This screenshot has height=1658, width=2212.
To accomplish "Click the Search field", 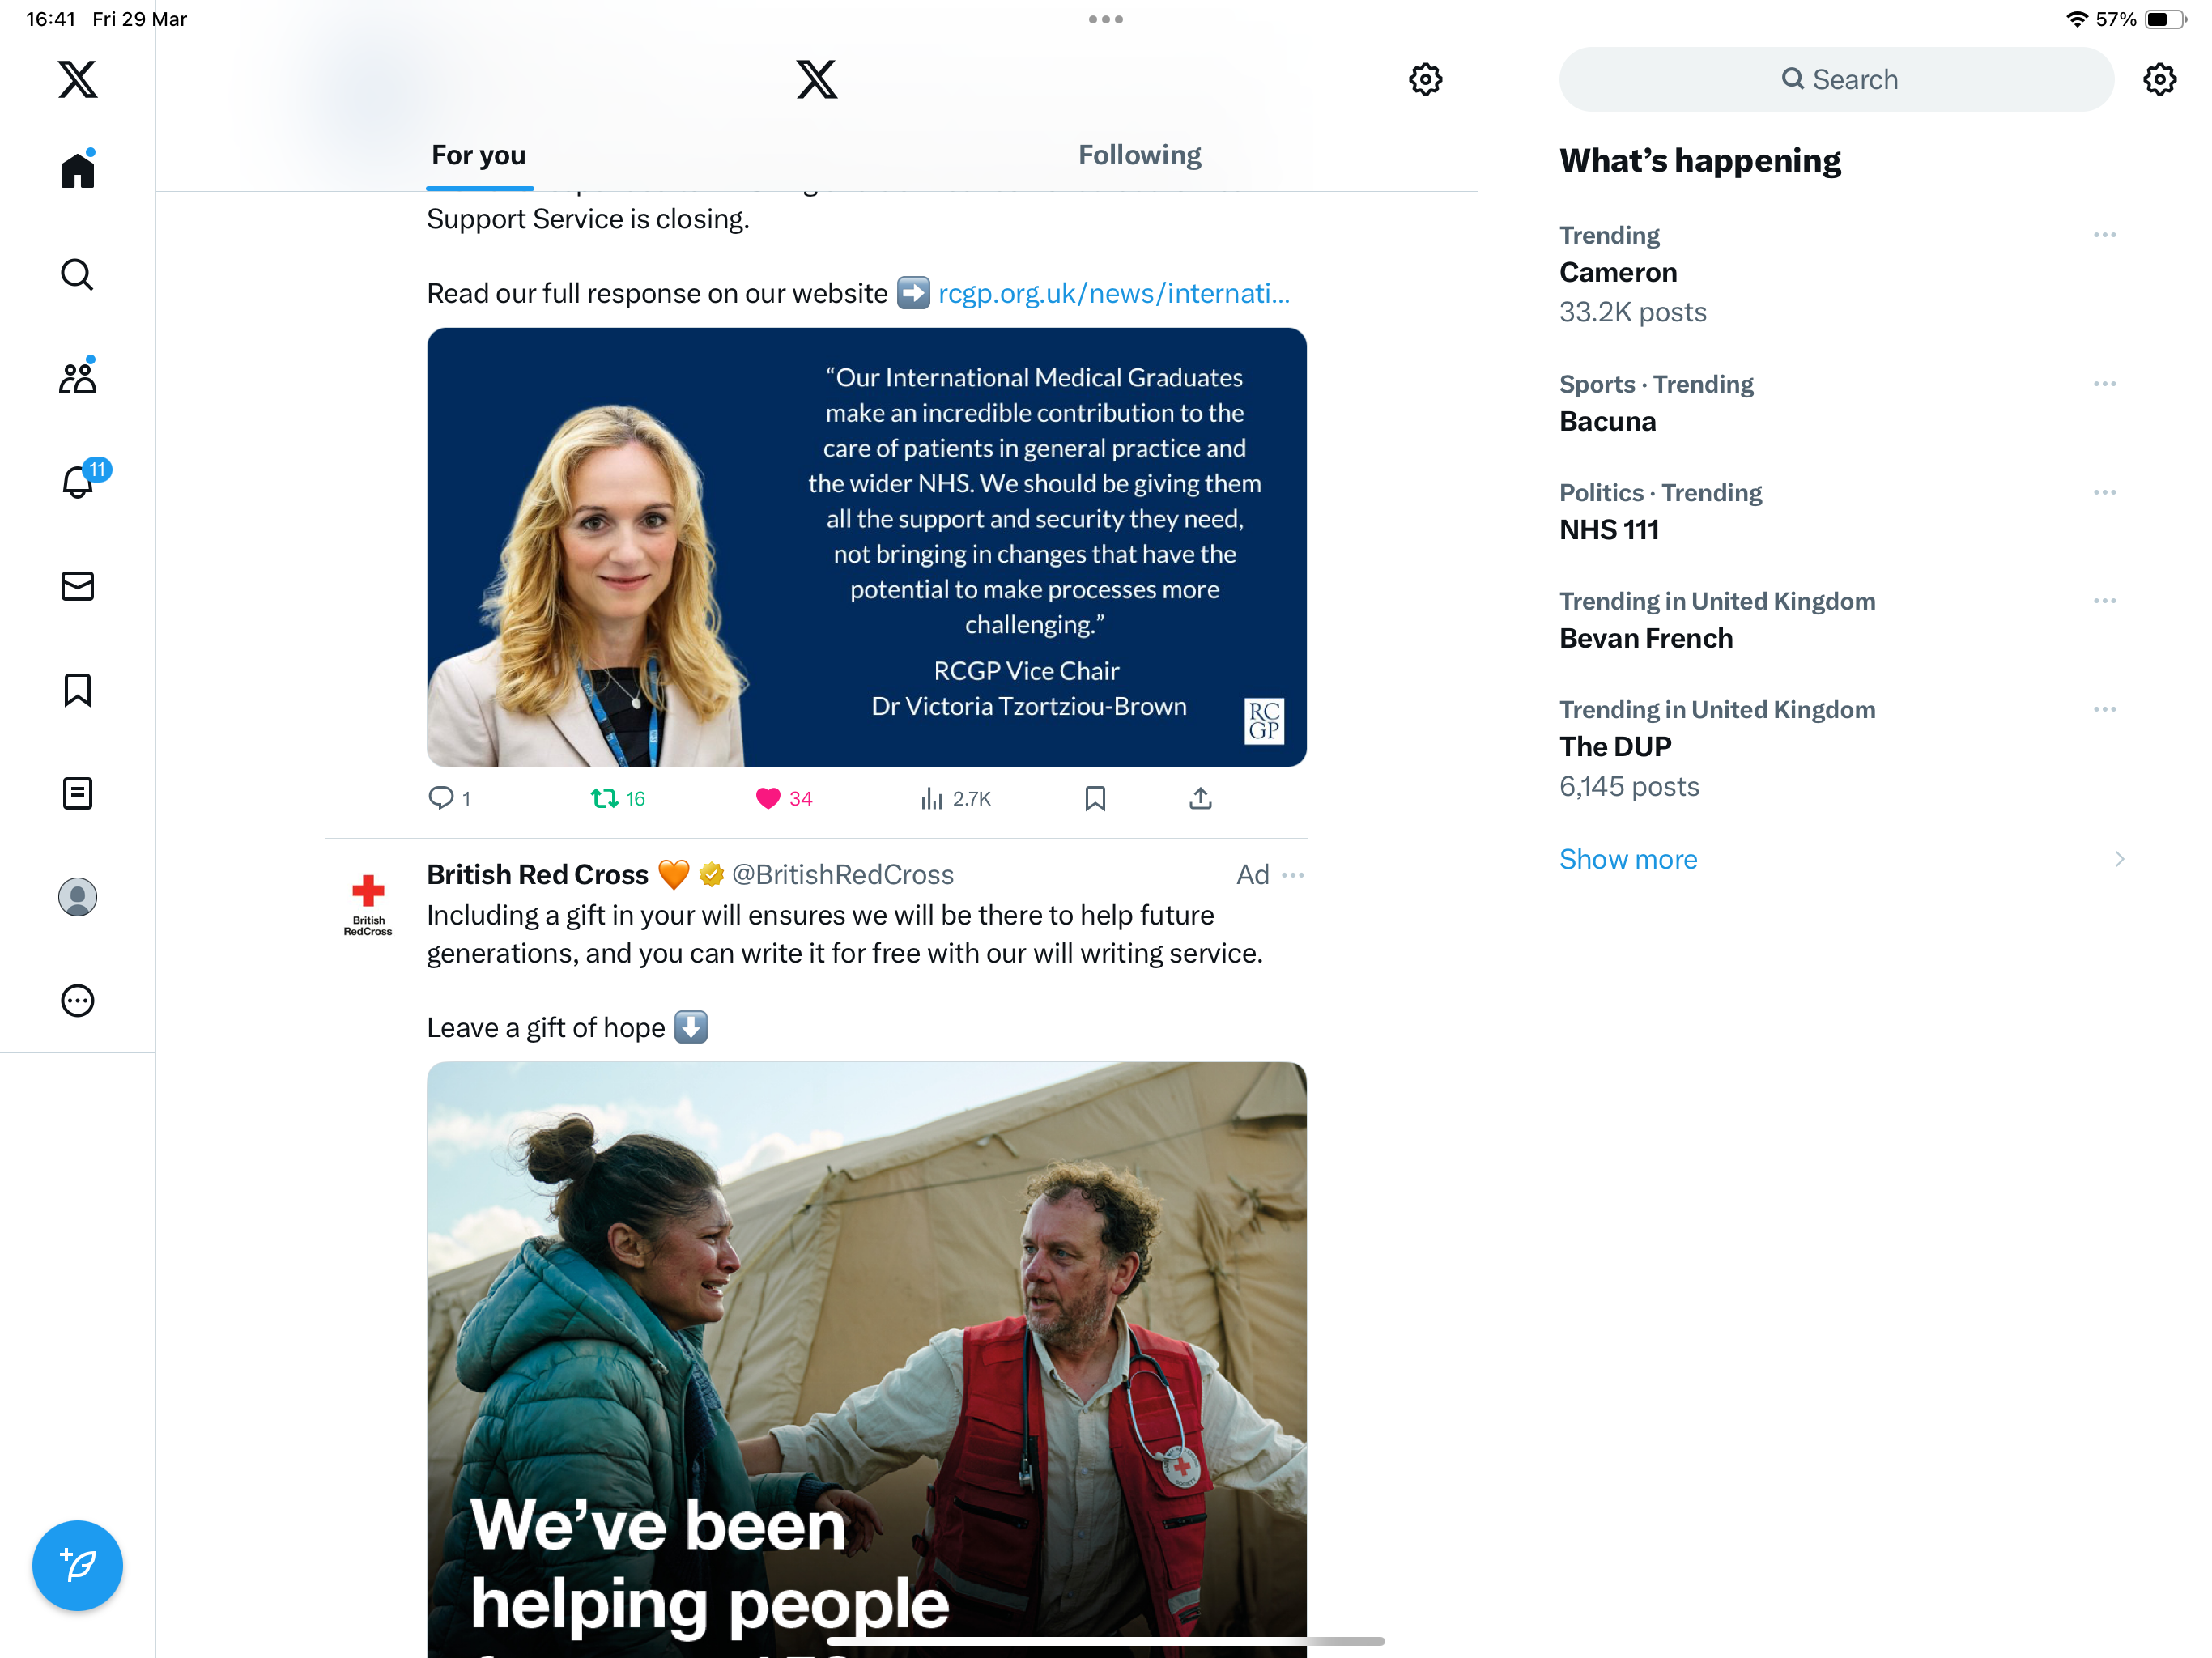I will (1836, 79).
